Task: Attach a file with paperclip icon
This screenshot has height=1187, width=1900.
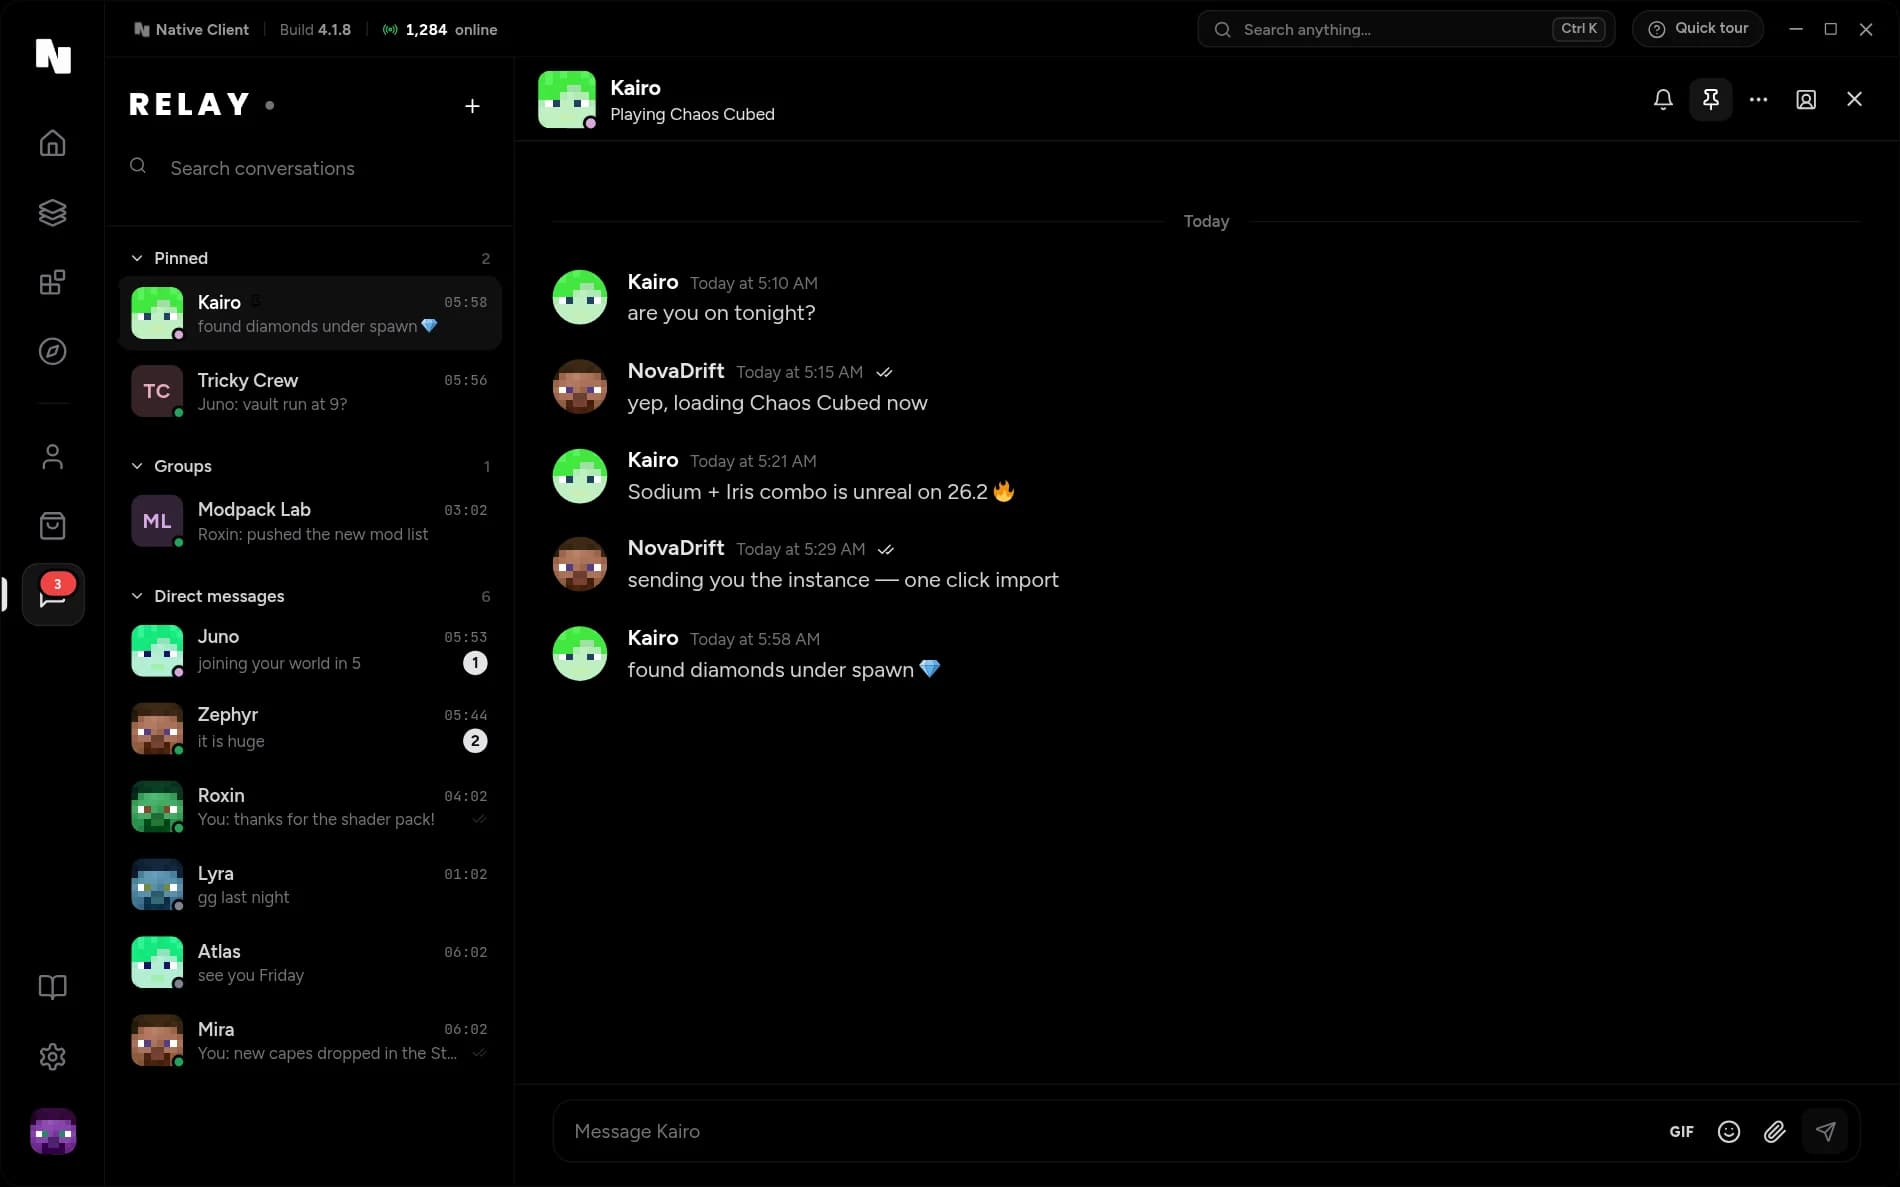Action: point(1775,1131)
